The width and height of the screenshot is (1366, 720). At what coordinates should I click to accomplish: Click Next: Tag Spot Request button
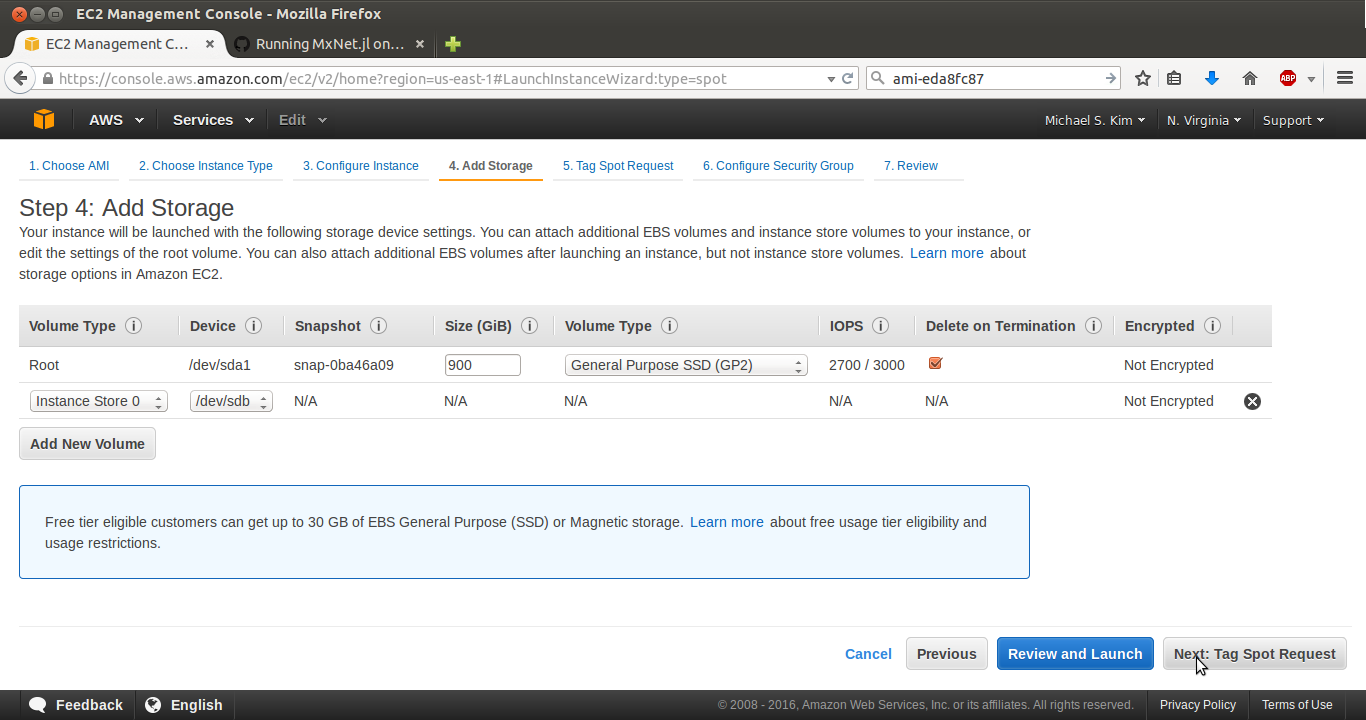point(1255,654)
